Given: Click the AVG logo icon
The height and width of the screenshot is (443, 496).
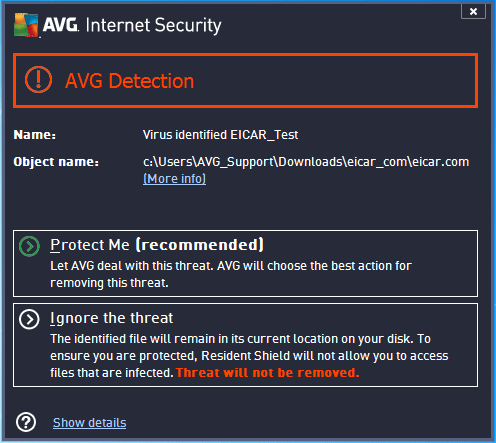Looking at the screenshot, I should point(26,25).
